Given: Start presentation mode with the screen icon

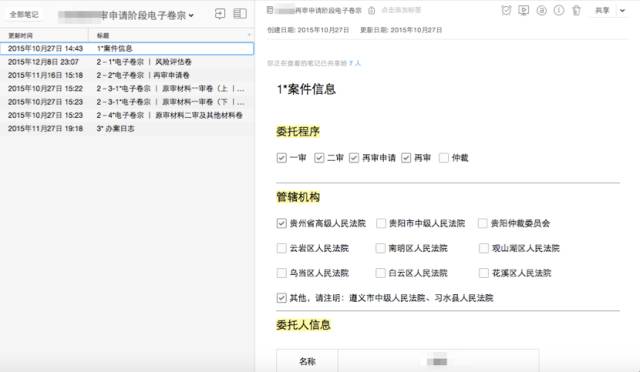Looking at the screenshot, I should coord(524,11).
